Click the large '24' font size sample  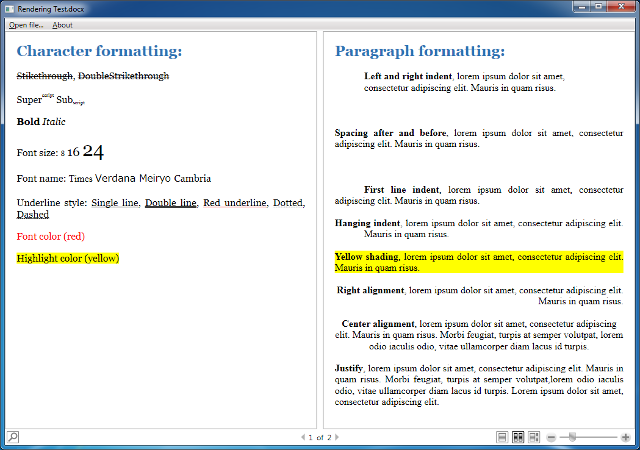93,151
